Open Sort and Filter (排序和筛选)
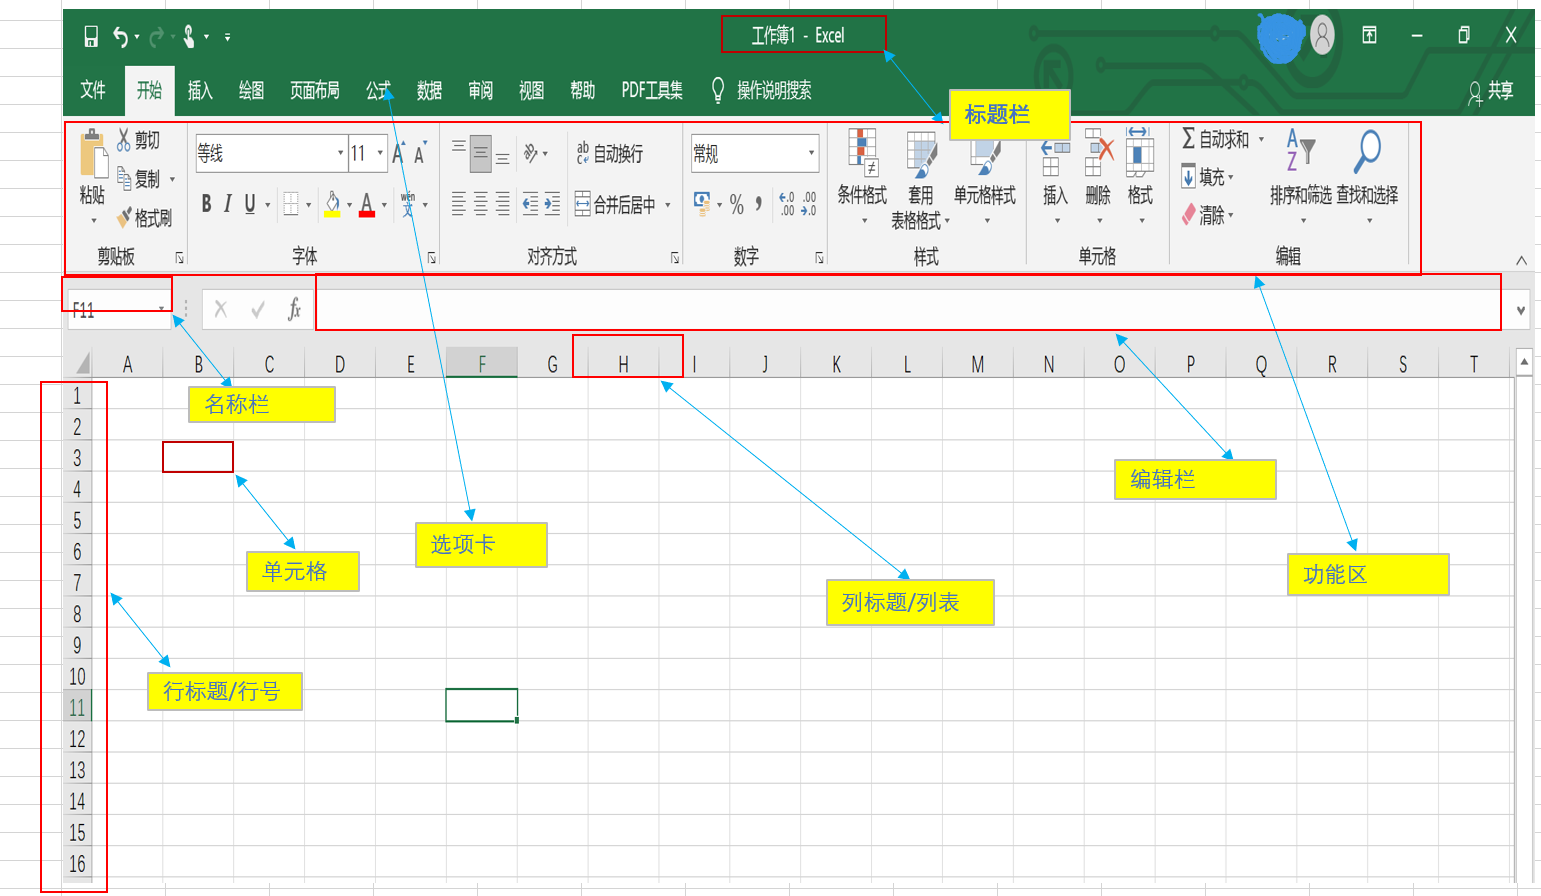The height and width of the screenshot is (896, 1541). pos(1301,175)
